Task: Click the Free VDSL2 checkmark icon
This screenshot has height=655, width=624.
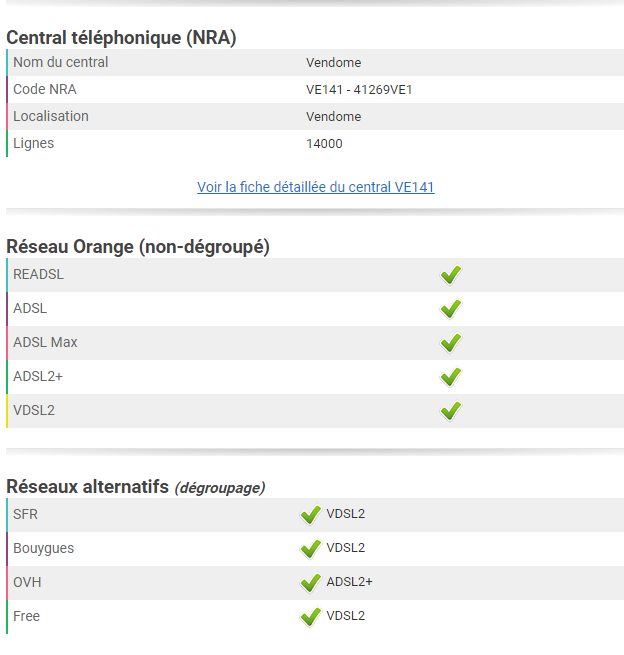Action: 311,617
